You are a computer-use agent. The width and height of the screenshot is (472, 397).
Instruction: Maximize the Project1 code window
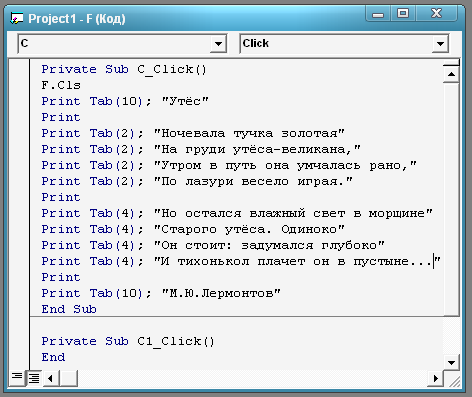pos(403,14)
